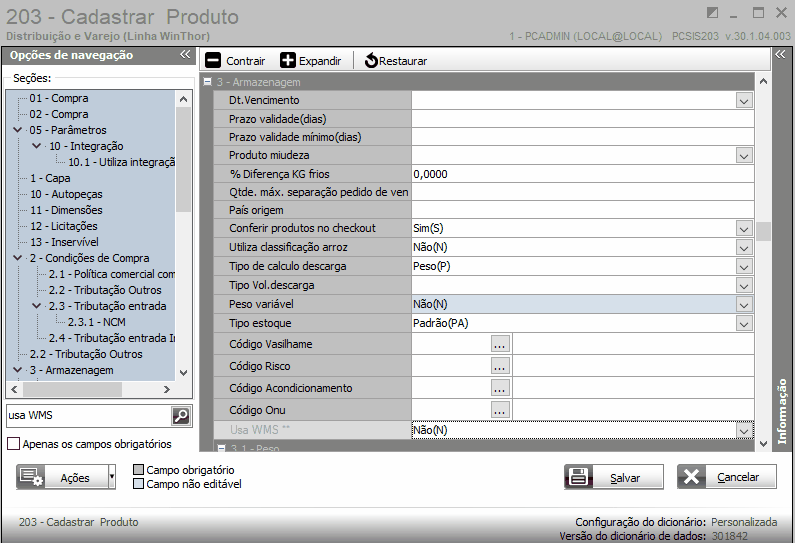Click the País origem input field
795x543 pixels.
click(x=583, y=210)
